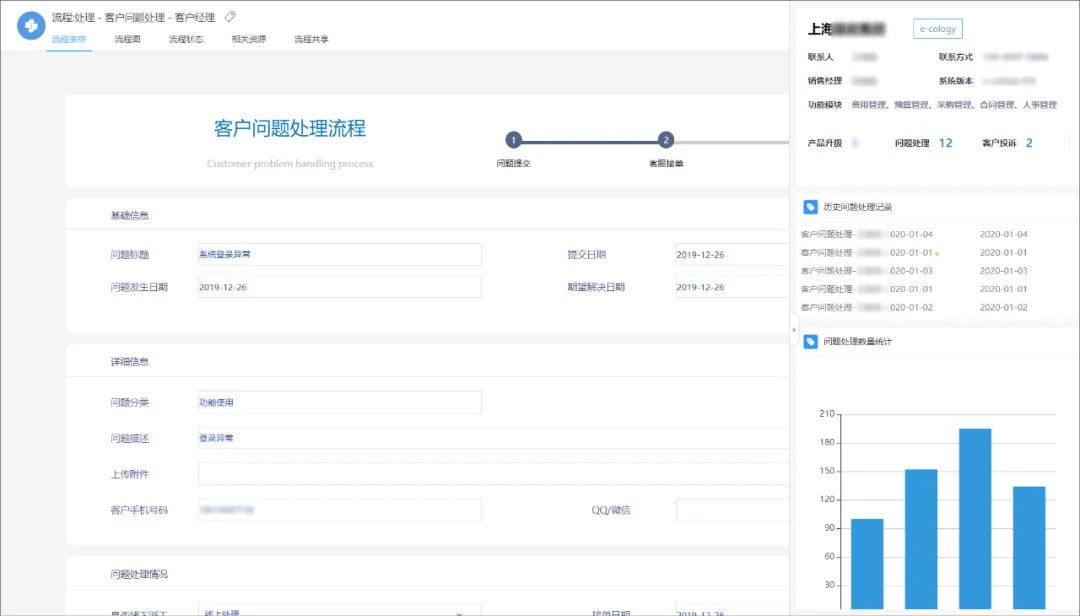Switch to the 流程状态 tab
The width and height of the screenshot is (1080, 616).
click(186, 39)
